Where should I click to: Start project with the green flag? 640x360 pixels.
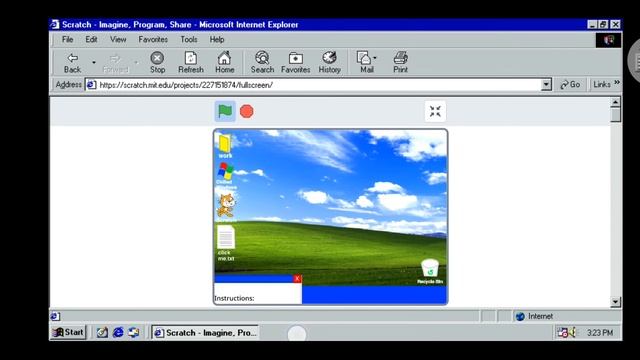(x=225, y=111)
